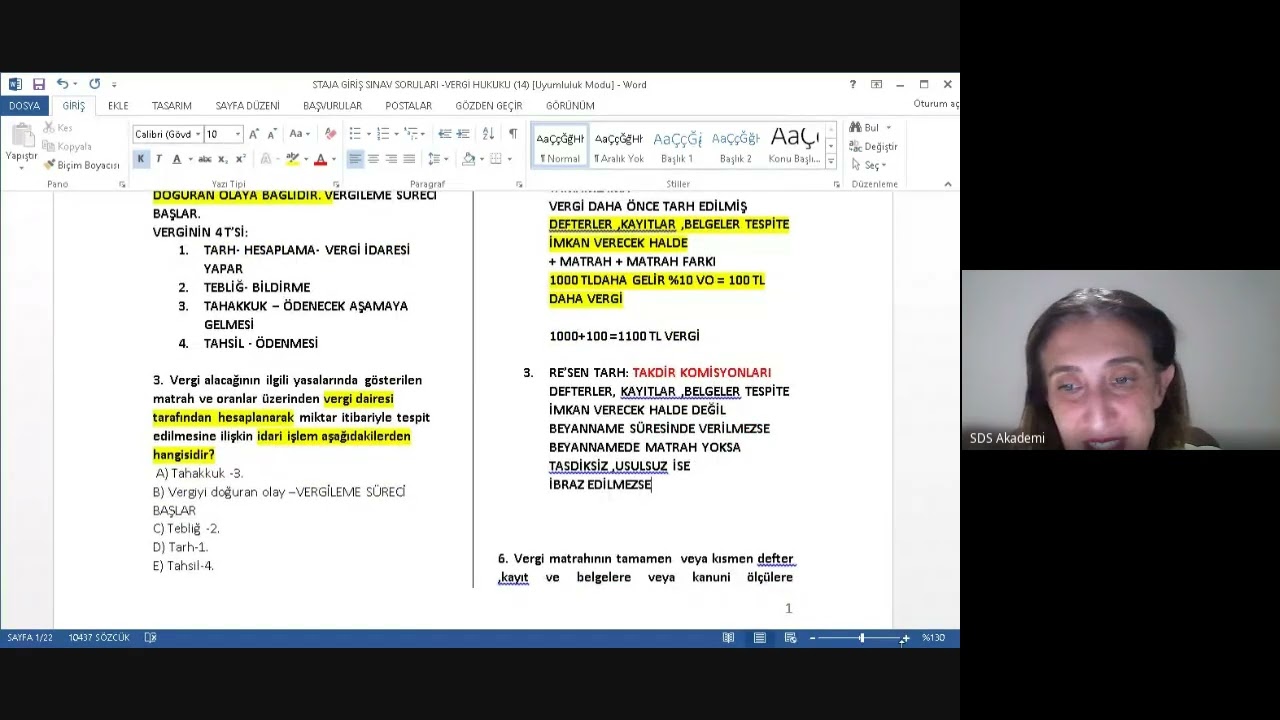Viewport: 1280px width, 720px height.
Task: Sort the selection with the A-Z icon
Action: click(488, 134)
